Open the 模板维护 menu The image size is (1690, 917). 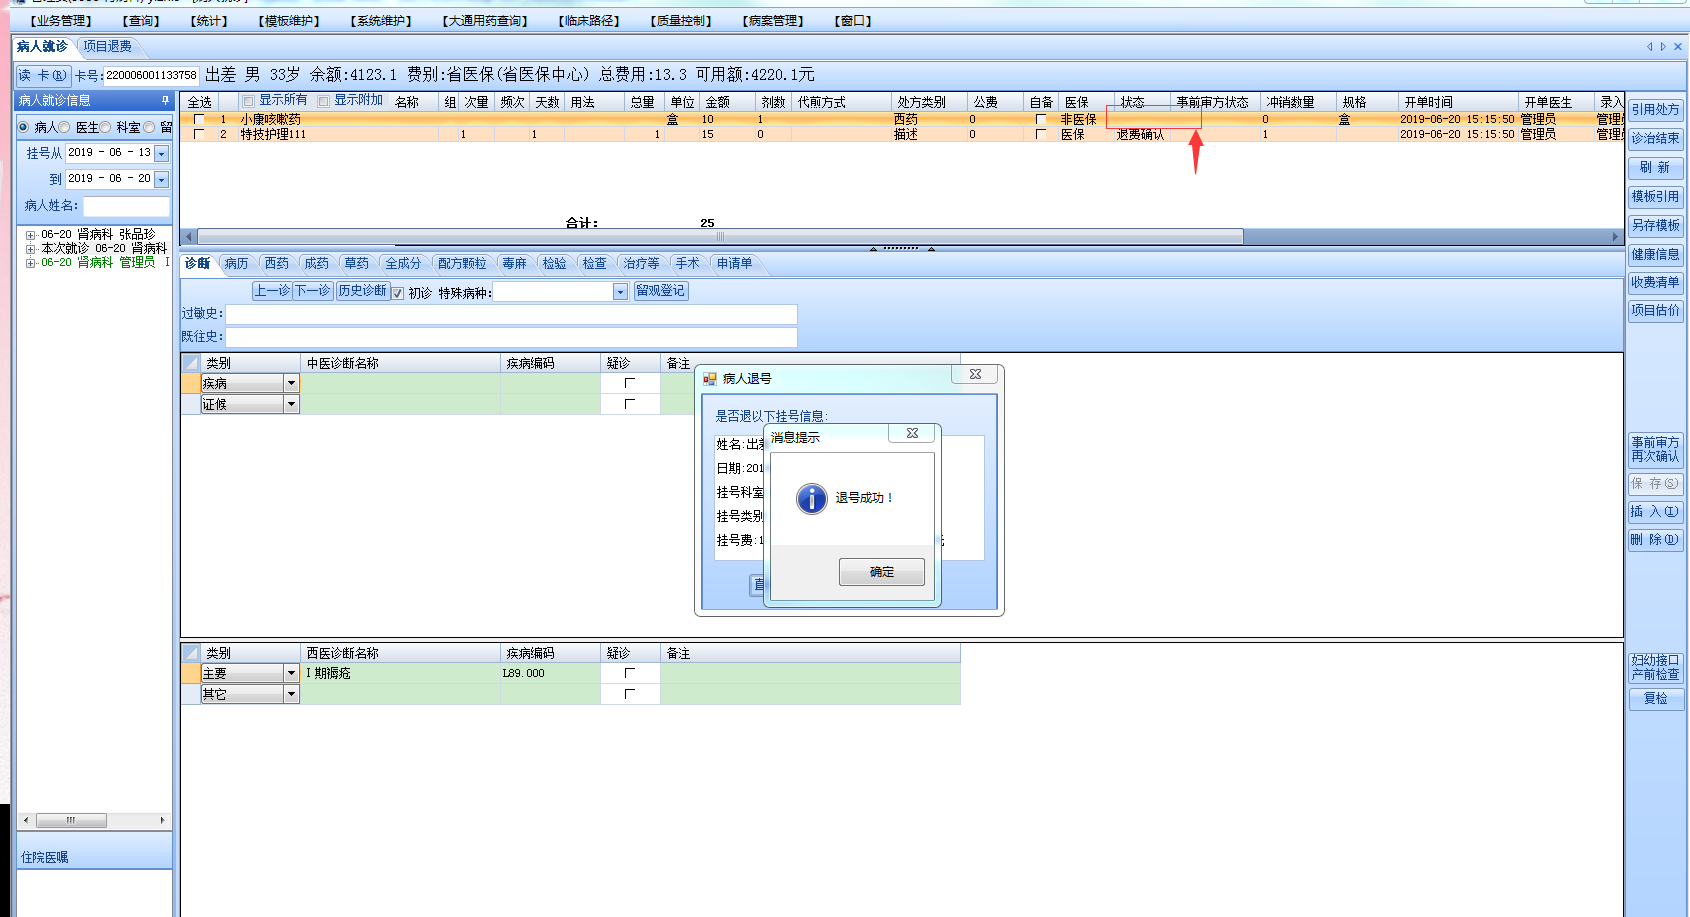tap(289, 21)
